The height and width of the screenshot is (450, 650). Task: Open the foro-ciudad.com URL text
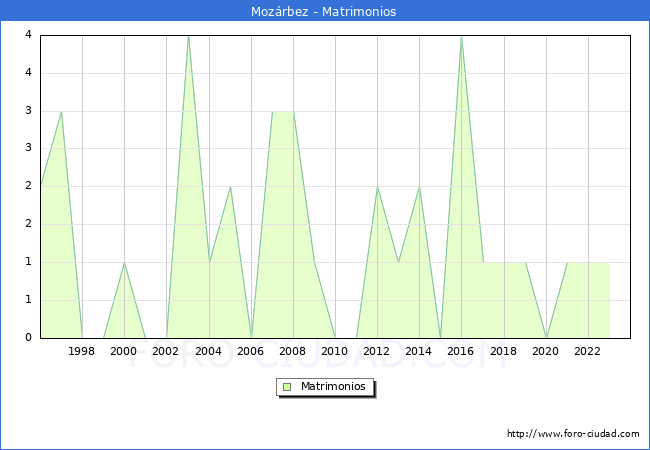click(573, 433)
